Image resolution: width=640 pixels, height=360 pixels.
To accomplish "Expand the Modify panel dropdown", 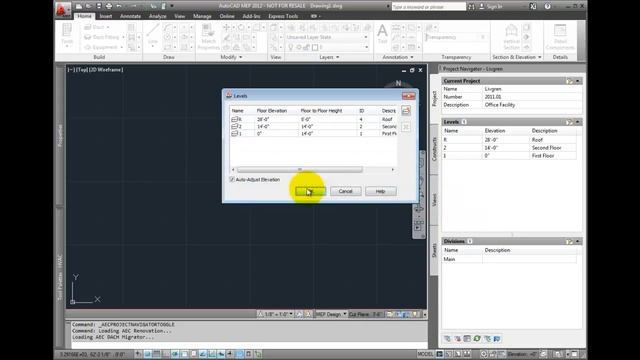I will click(x=231, y=57).
